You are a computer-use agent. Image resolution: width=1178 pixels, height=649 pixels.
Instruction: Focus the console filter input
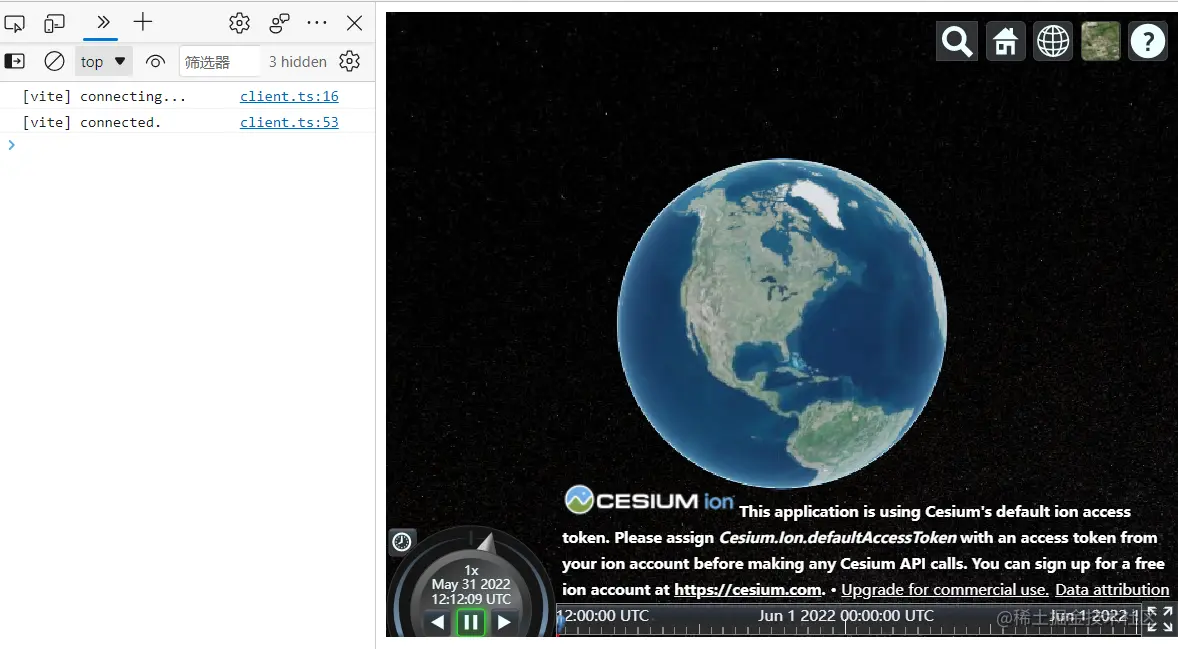[219, 62]
